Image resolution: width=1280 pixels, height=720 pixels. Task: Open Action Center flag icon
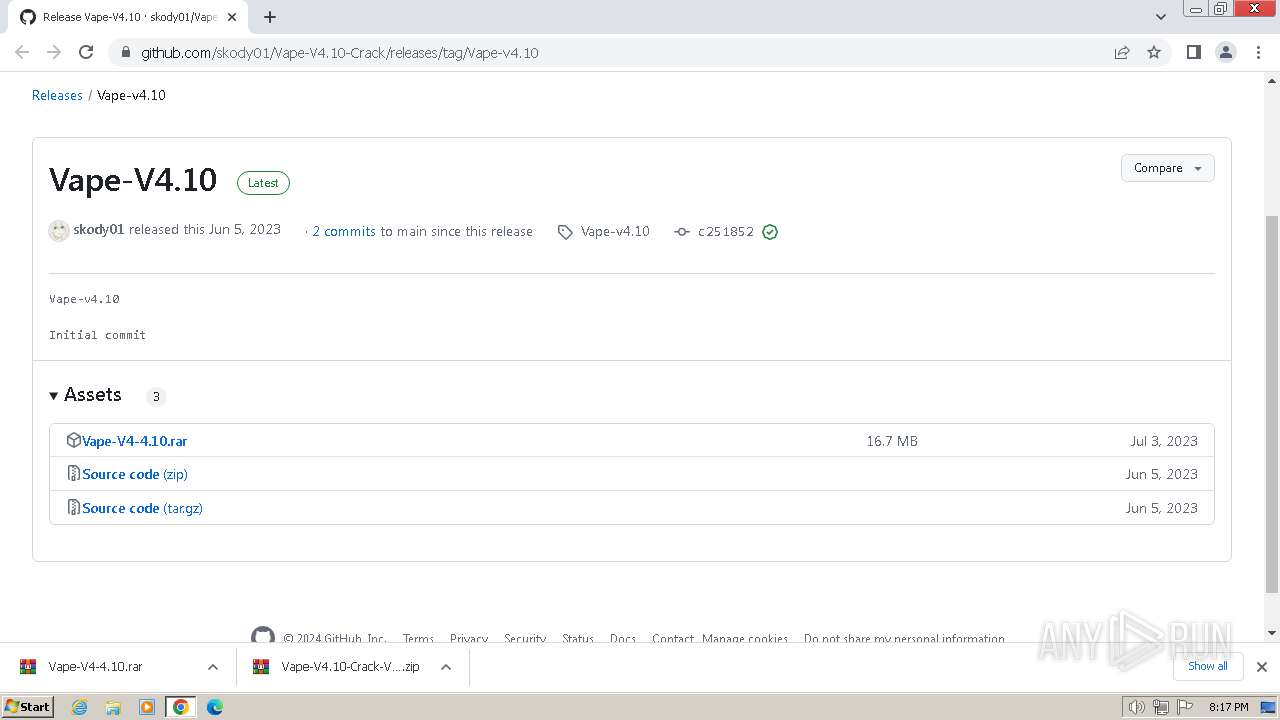click(1184, 707)
